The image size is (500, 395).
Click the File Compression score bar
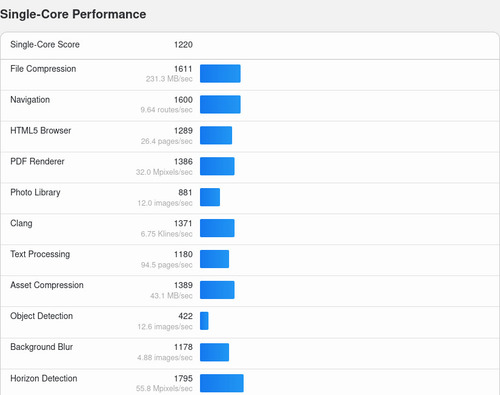tap(220, 73)
